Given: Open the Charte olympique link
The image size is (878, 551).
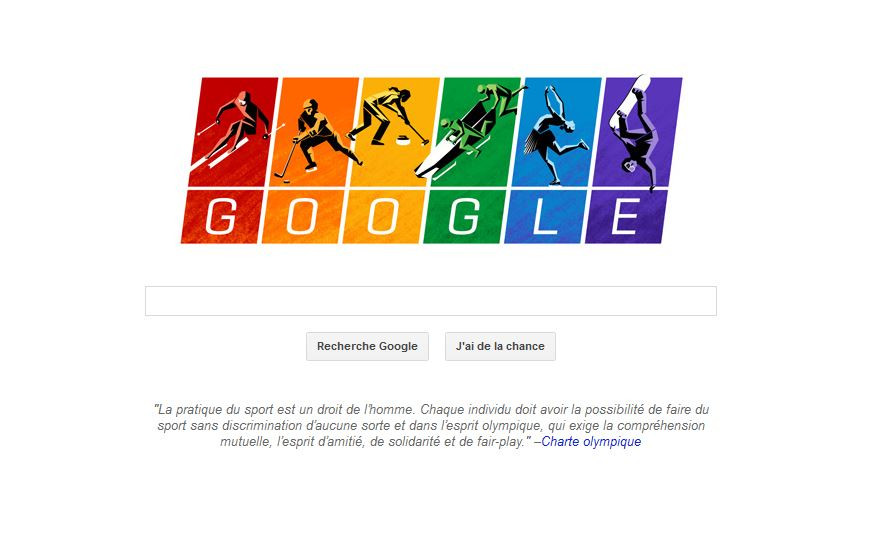Looking at the screenshot, I should (x=591, y=442).
